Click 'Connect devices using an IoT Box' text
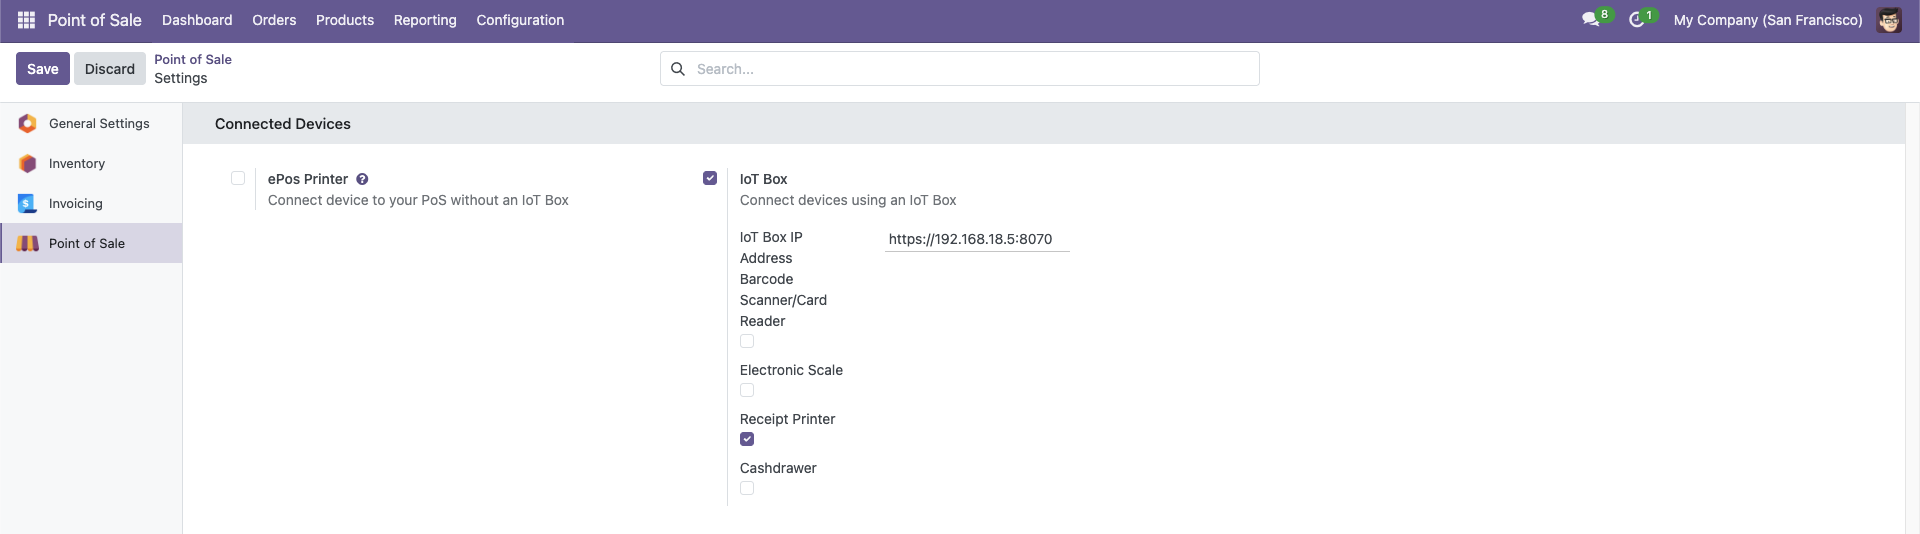1920x534 pixels. tap(848, 200)
